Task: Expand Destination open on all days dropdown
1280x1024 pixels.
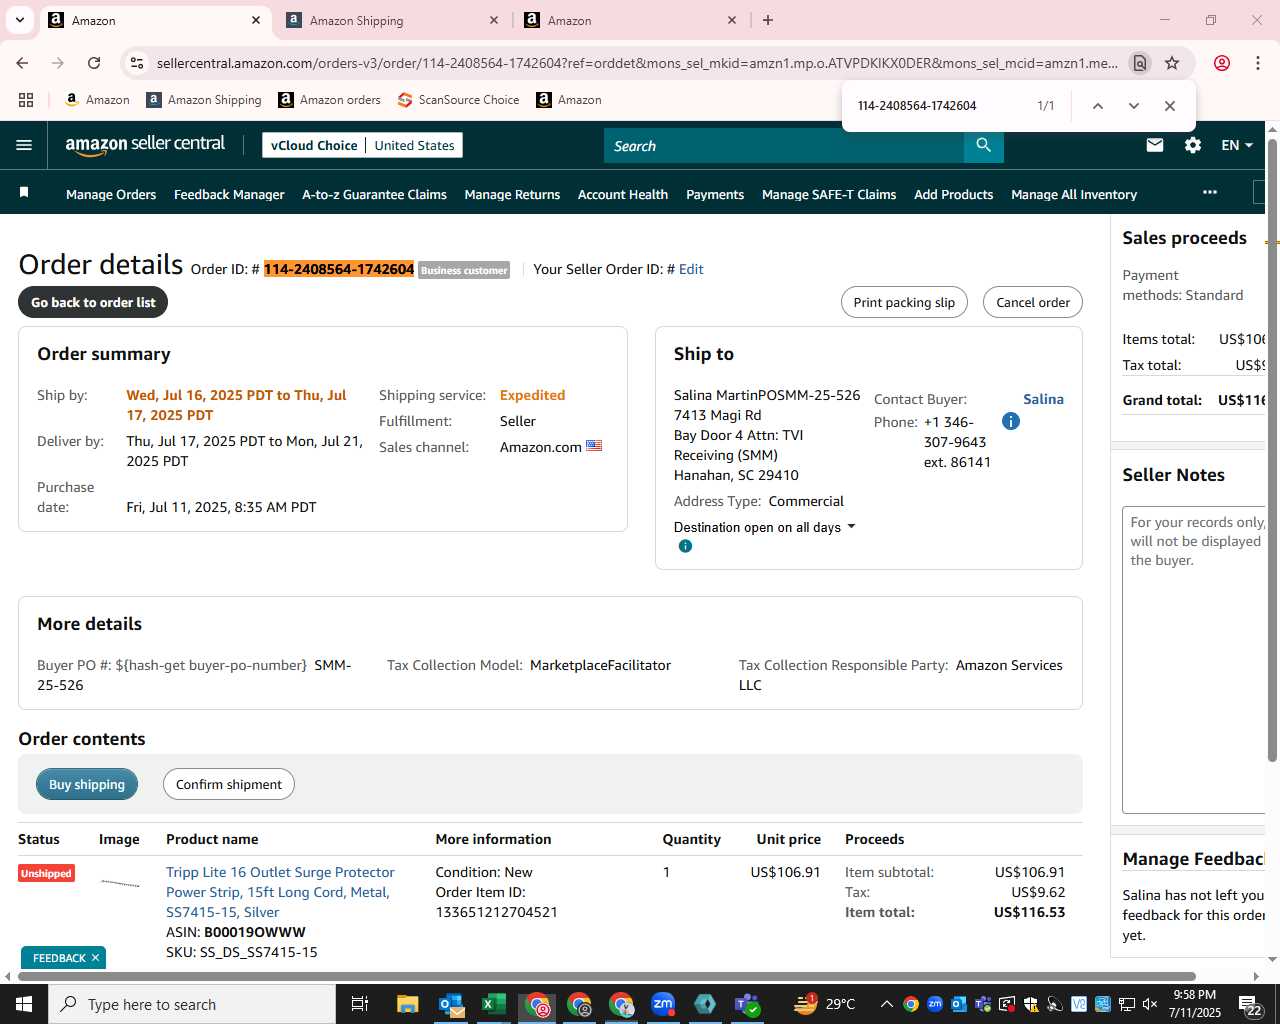Action: pos(765,527)
